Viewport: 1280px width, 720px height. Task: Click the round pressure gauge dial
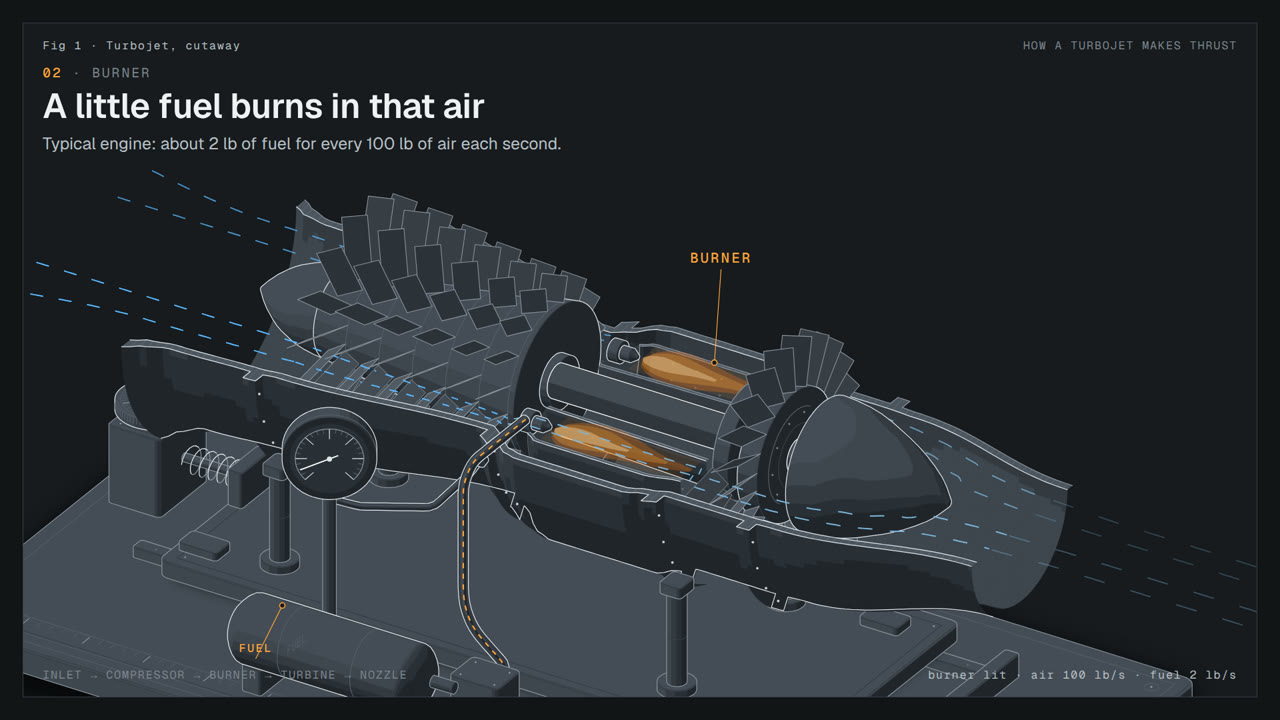[330, 456]
